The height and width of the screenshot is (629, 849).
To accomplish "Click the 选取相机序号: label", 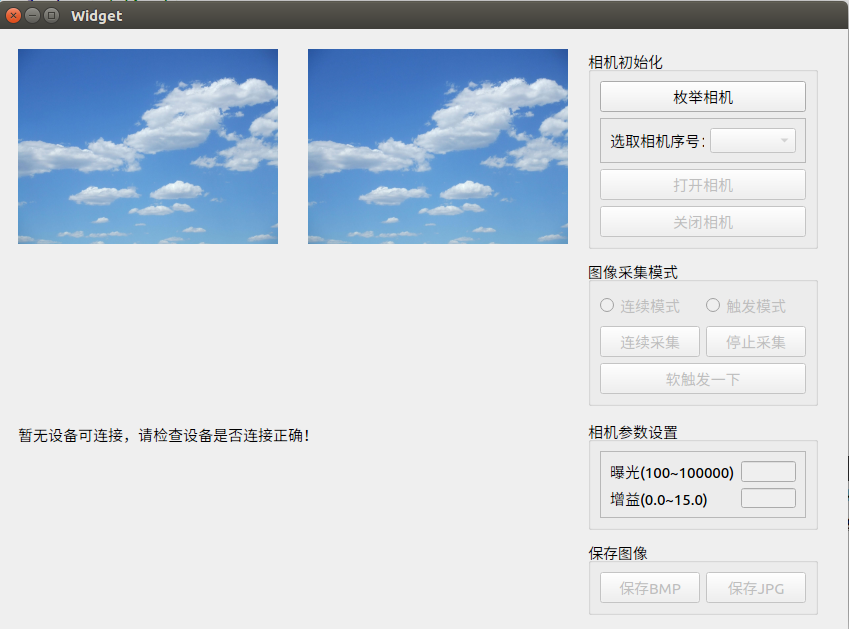I will (x=657, y=141).
